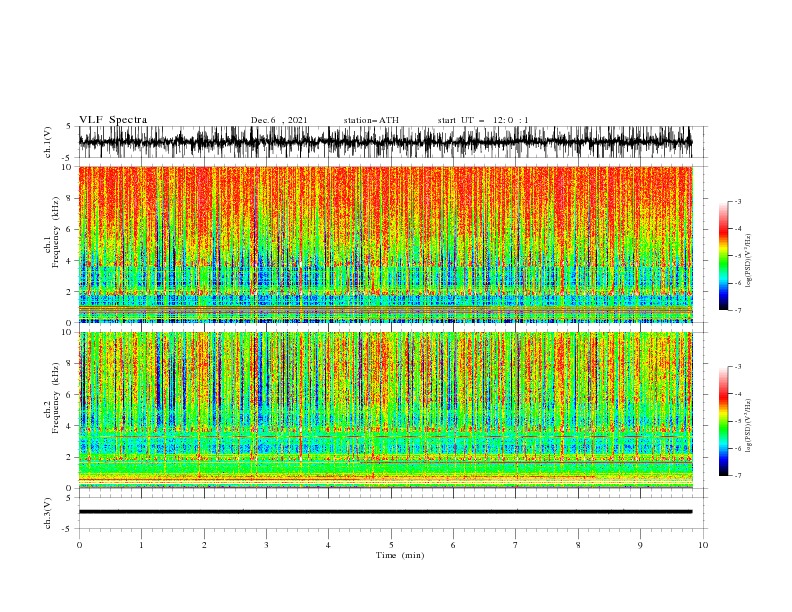Click the '-3' tick on lower colorbar

738,367
